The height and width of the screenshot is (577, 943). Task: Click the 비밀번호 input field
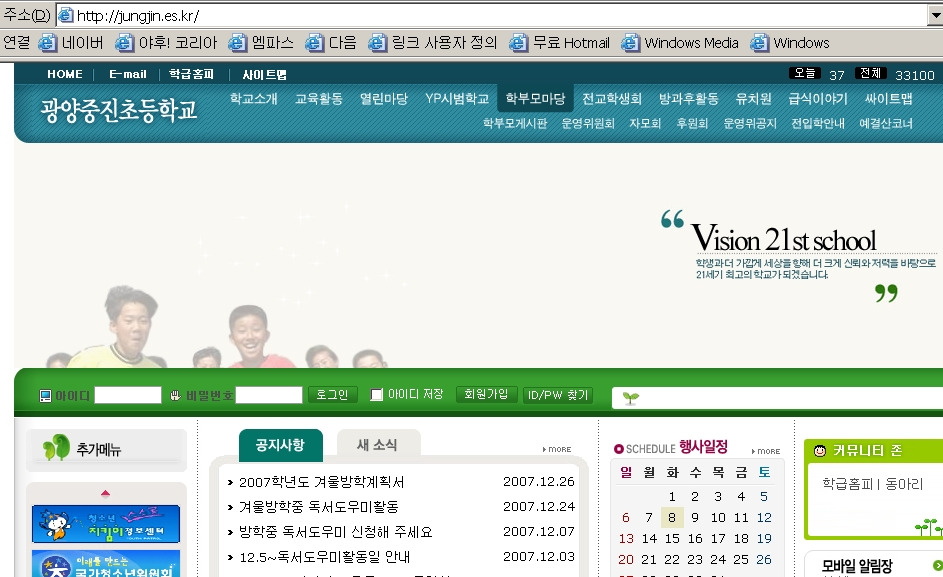click(x=269, y=395)
